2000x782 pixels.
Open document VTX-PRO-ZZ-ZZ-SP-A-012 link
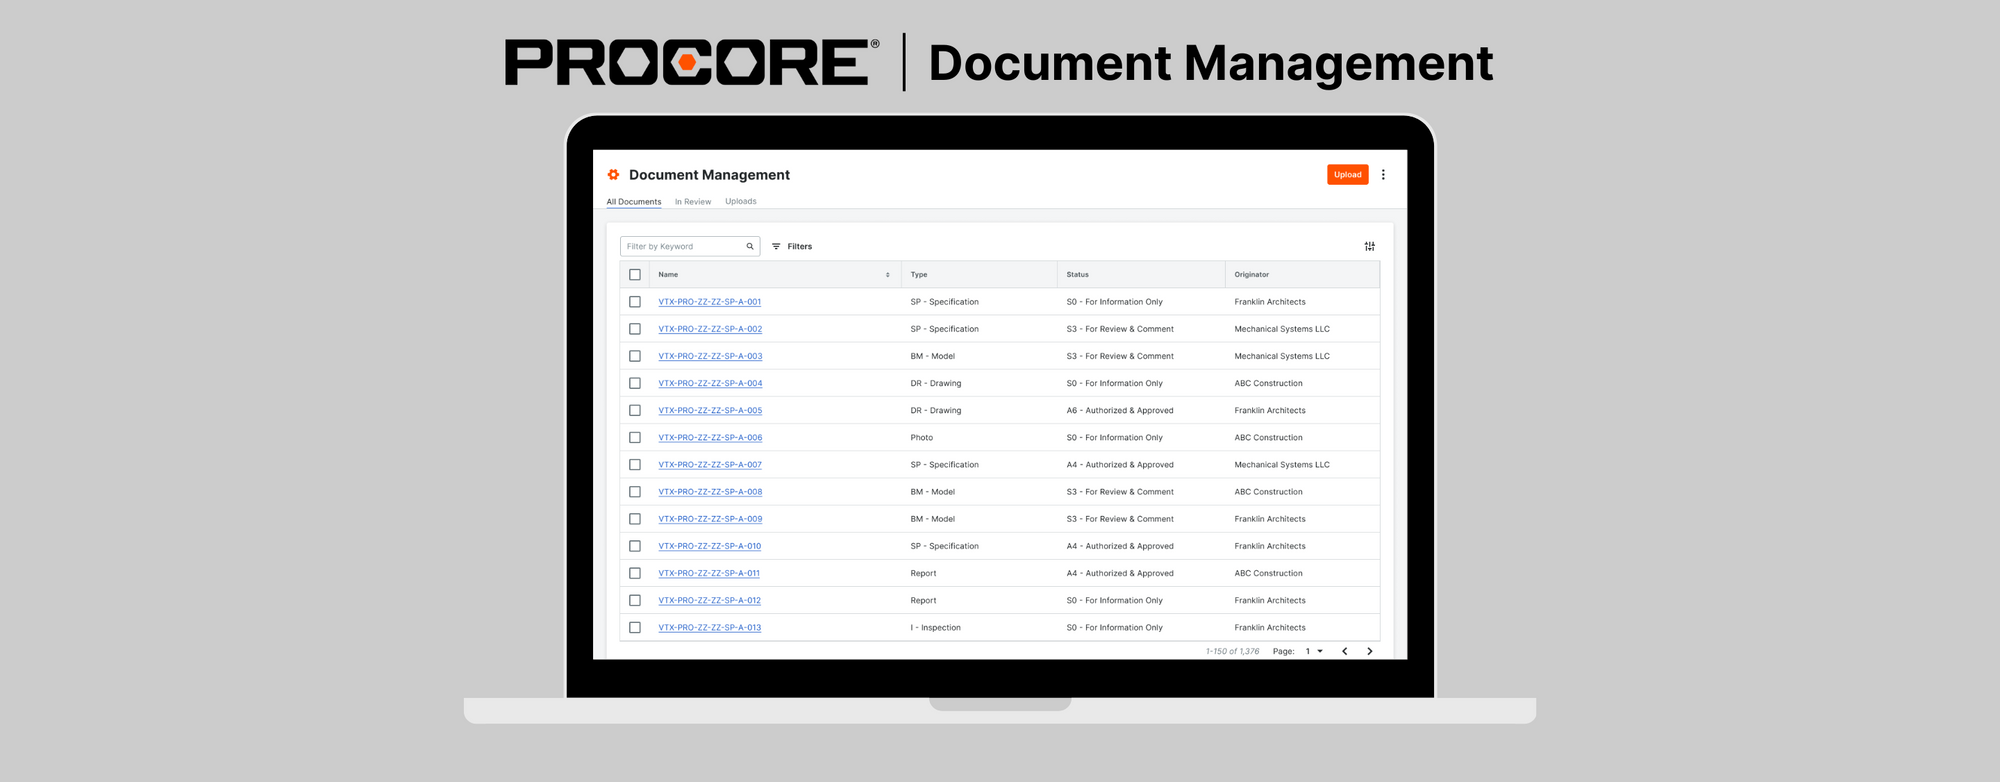point(710,600)
